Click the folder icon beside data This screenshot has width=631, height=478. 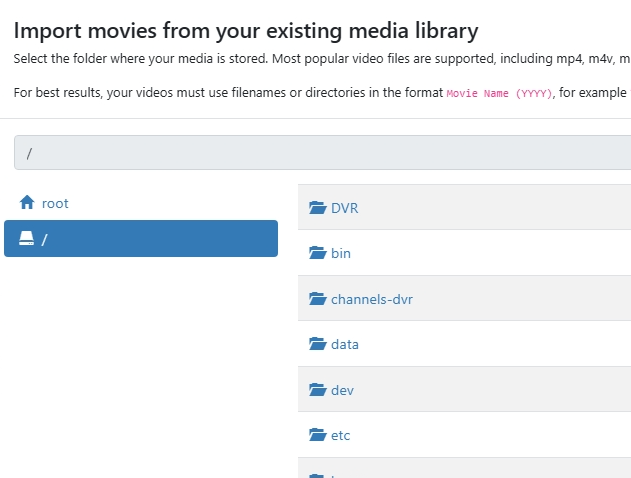click(318, 344)
